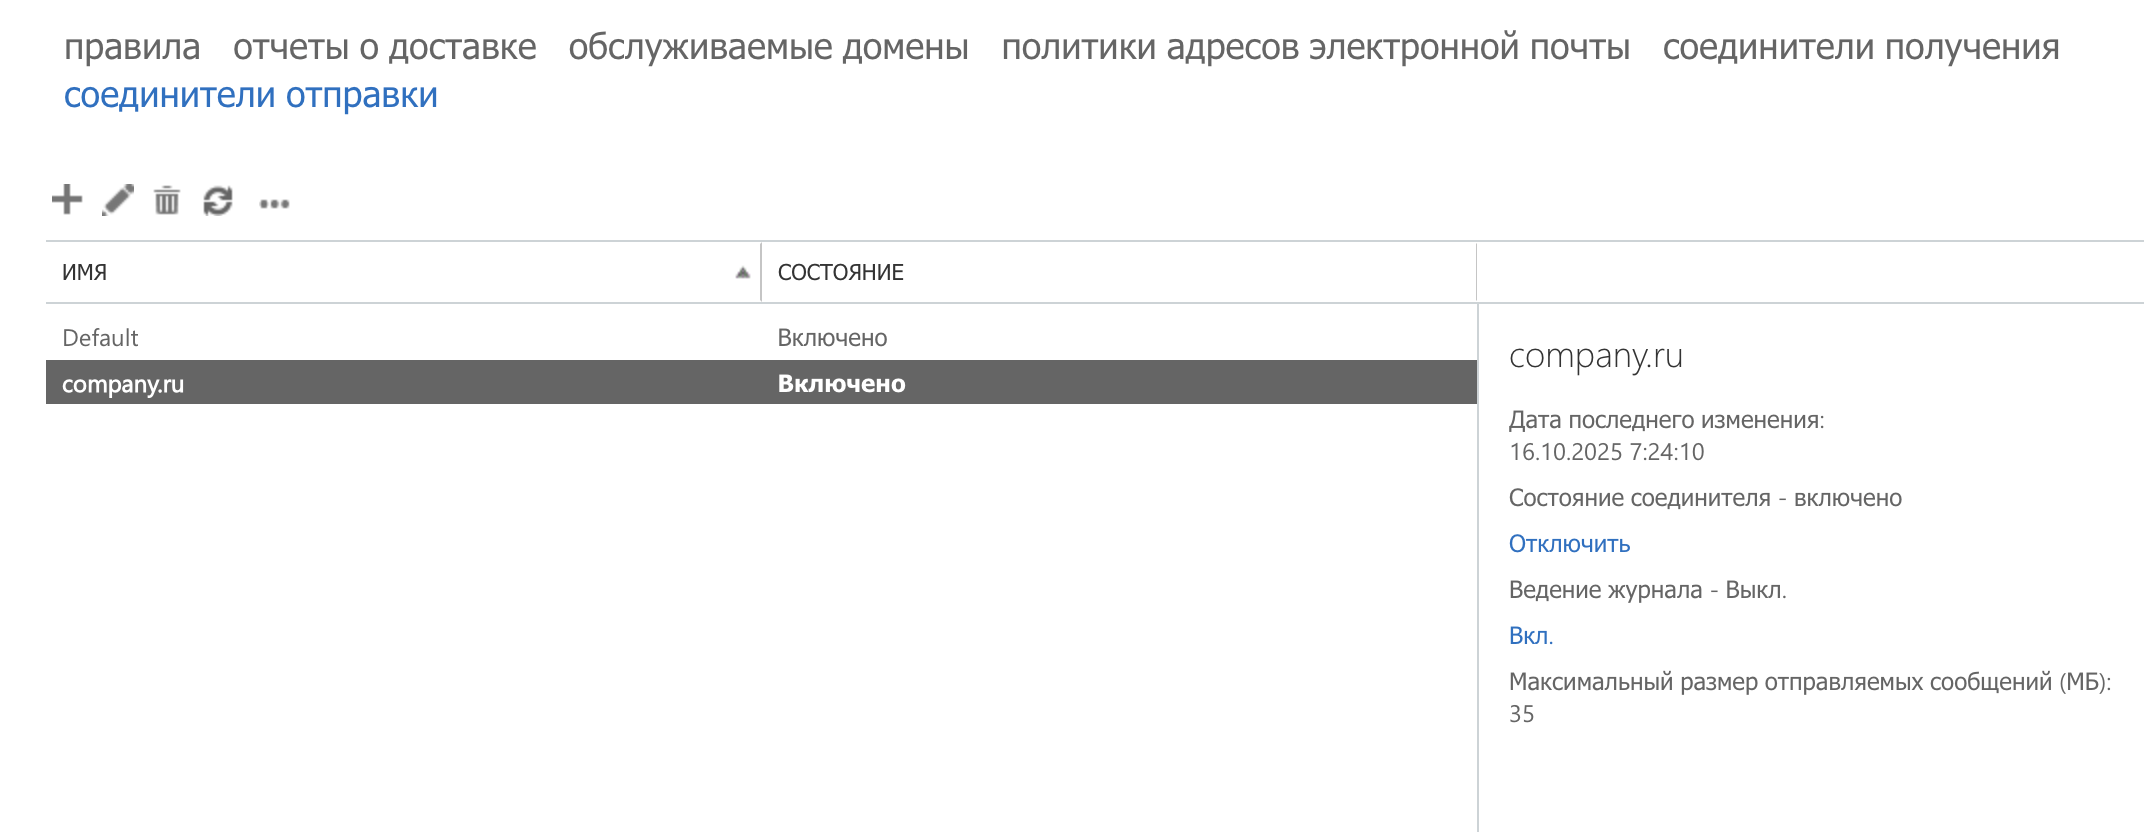Disable connector via Отключить link
This screenshot has width=2144, height=832.
point(1569,544)
